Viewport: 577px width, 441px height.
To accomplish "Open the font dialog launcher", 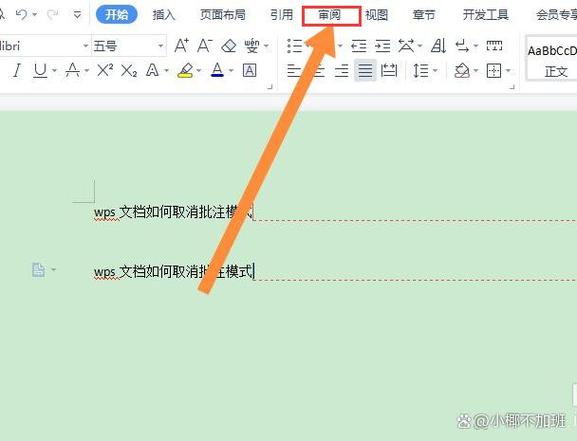I will pos(270,87).
